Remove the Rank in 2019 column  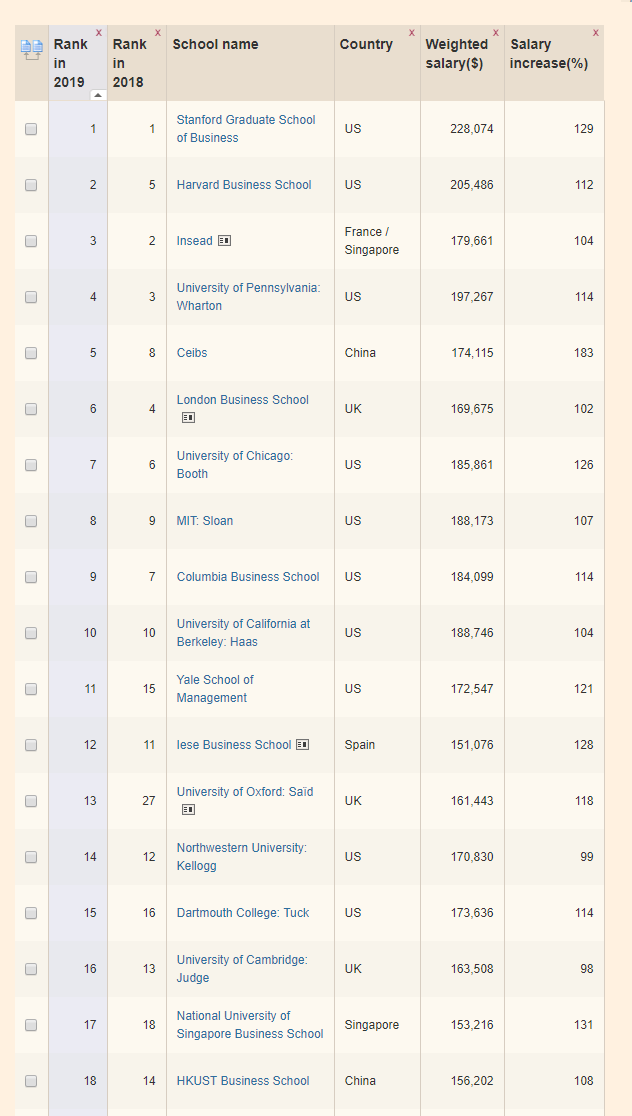click(x=98, y=33)
